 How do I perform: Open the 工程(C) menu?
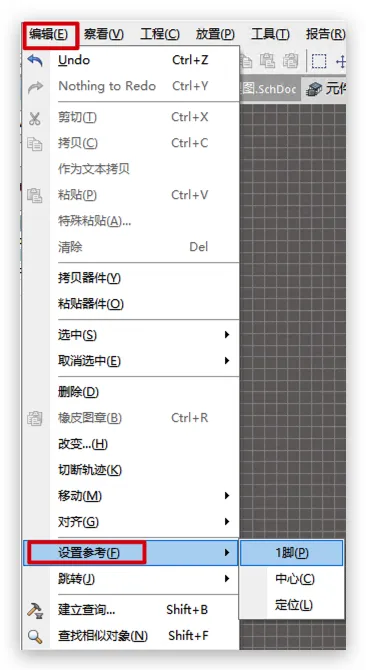(x=160, y=34)
